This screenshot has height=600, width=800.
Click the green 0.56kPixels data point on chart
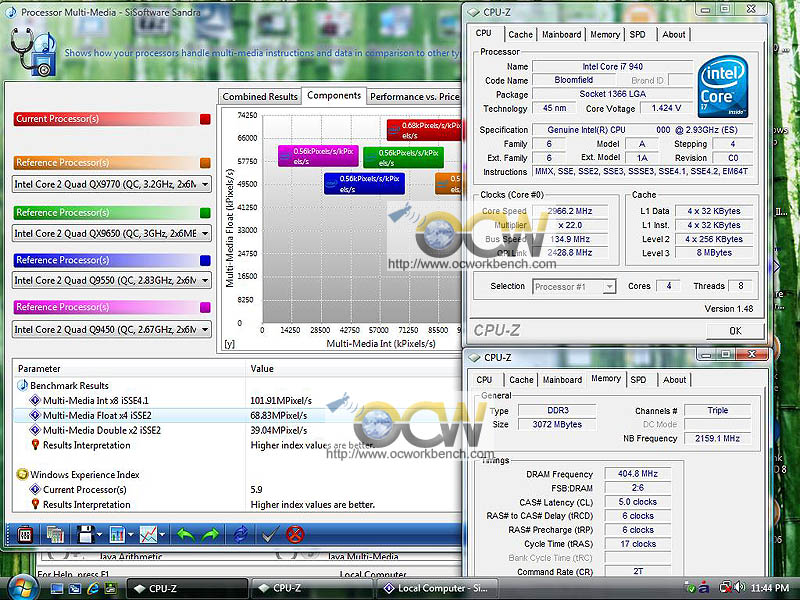(403, 158)
